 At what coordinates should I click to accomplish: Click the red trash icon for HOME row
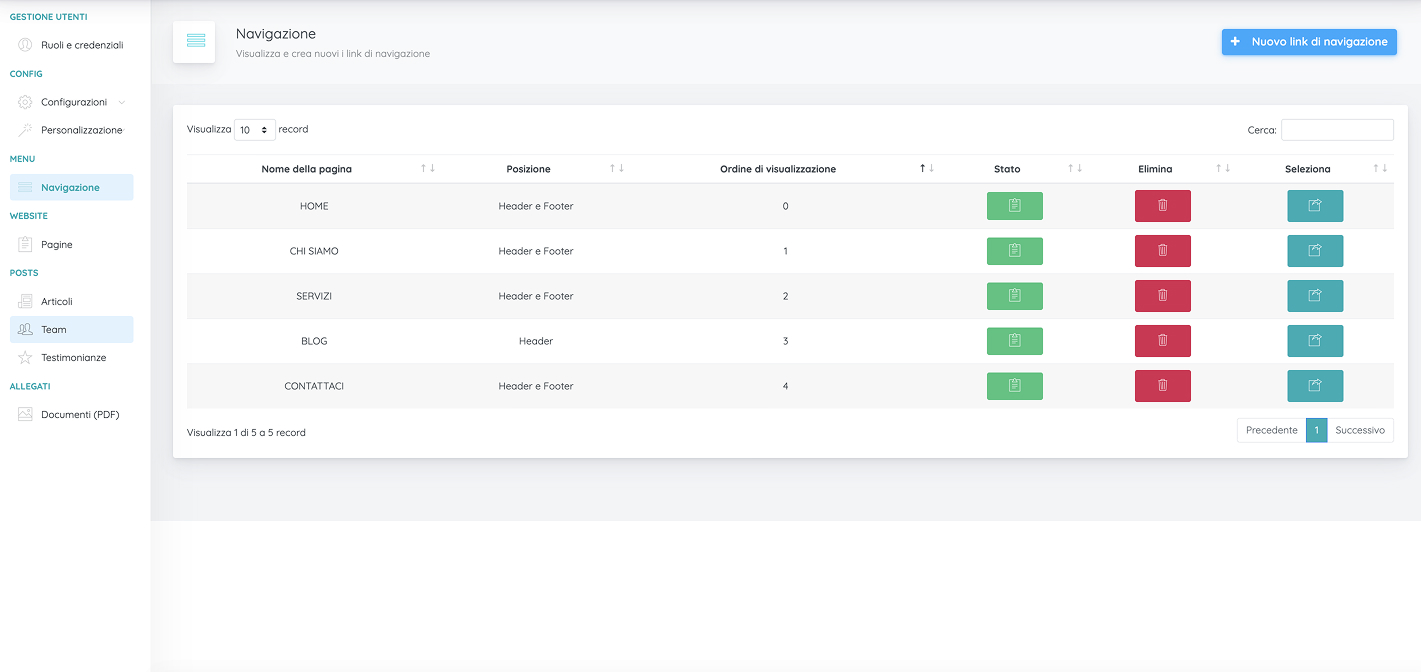click(1162, 206)
